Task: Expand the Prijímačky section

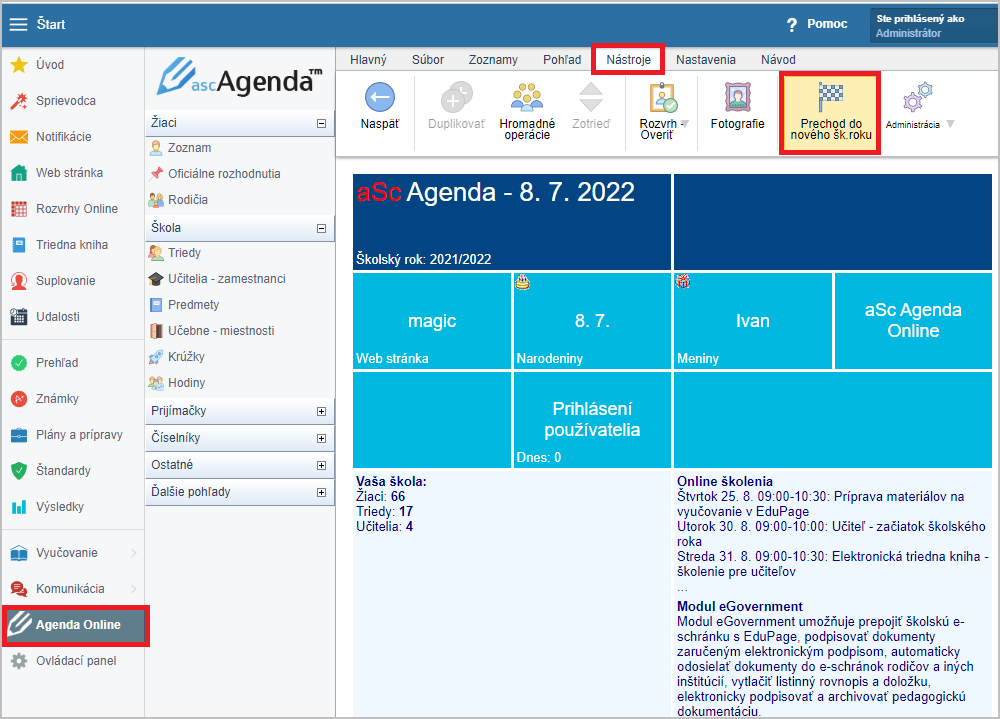Action: pos(321,411)
